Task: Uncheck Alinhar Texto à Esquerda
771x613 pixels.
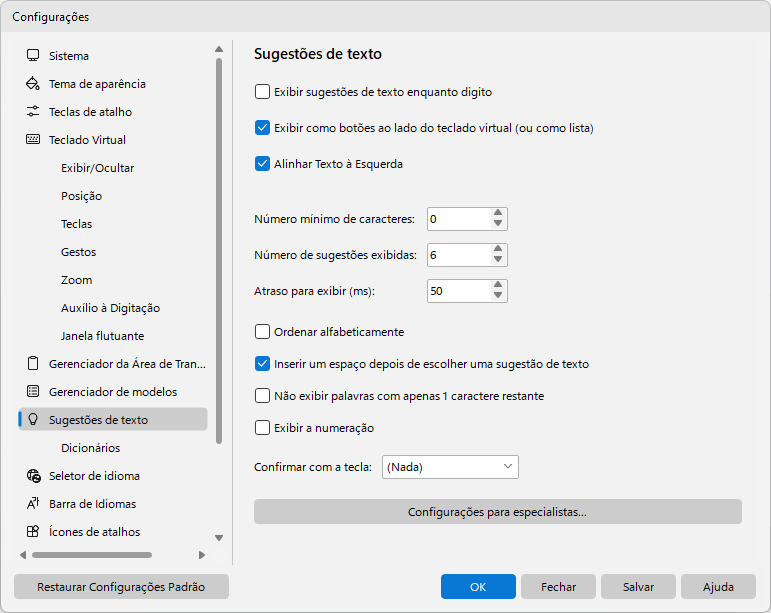Action: pos(262,164)
